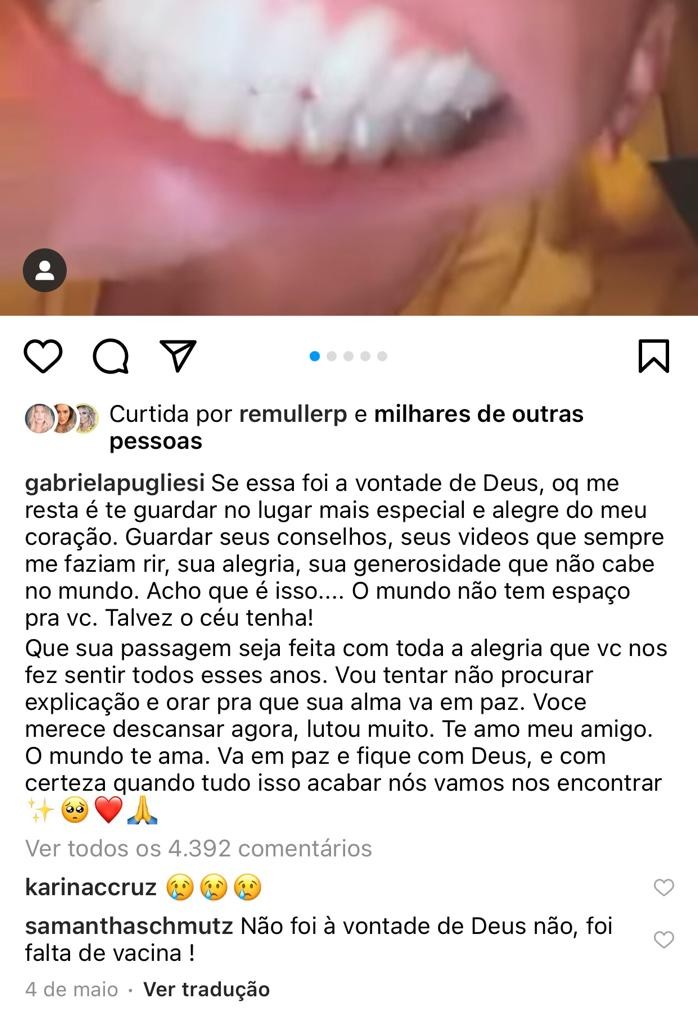The image size is (698, 1024).
Task: Save post with bookmark icon
Action: pos(654,356)
